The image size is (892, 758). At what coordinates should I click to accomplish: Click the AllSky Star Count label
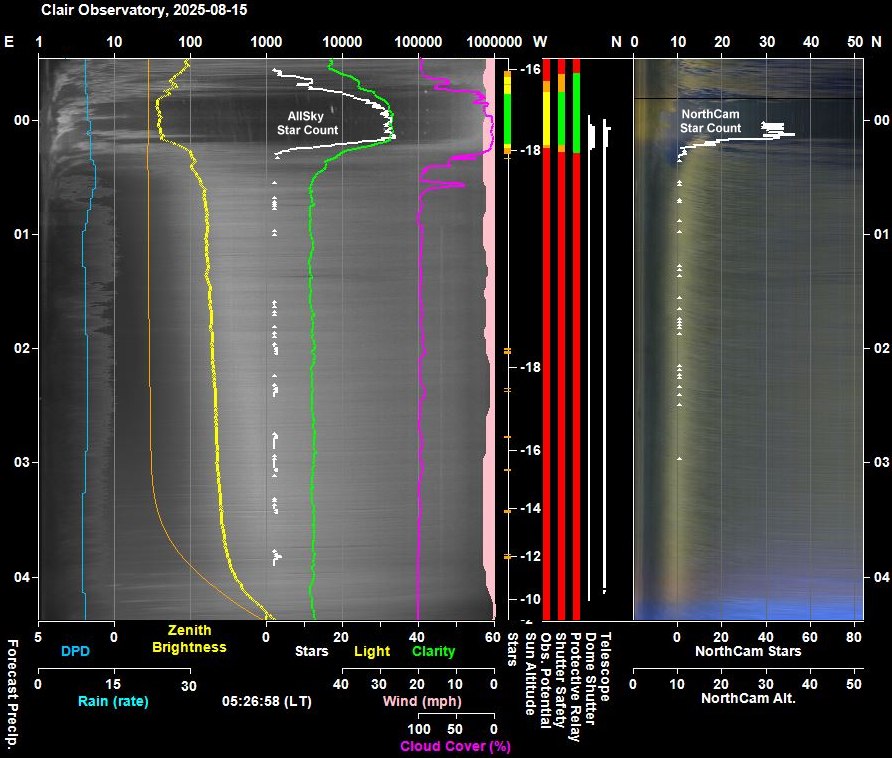pos(307,123)
